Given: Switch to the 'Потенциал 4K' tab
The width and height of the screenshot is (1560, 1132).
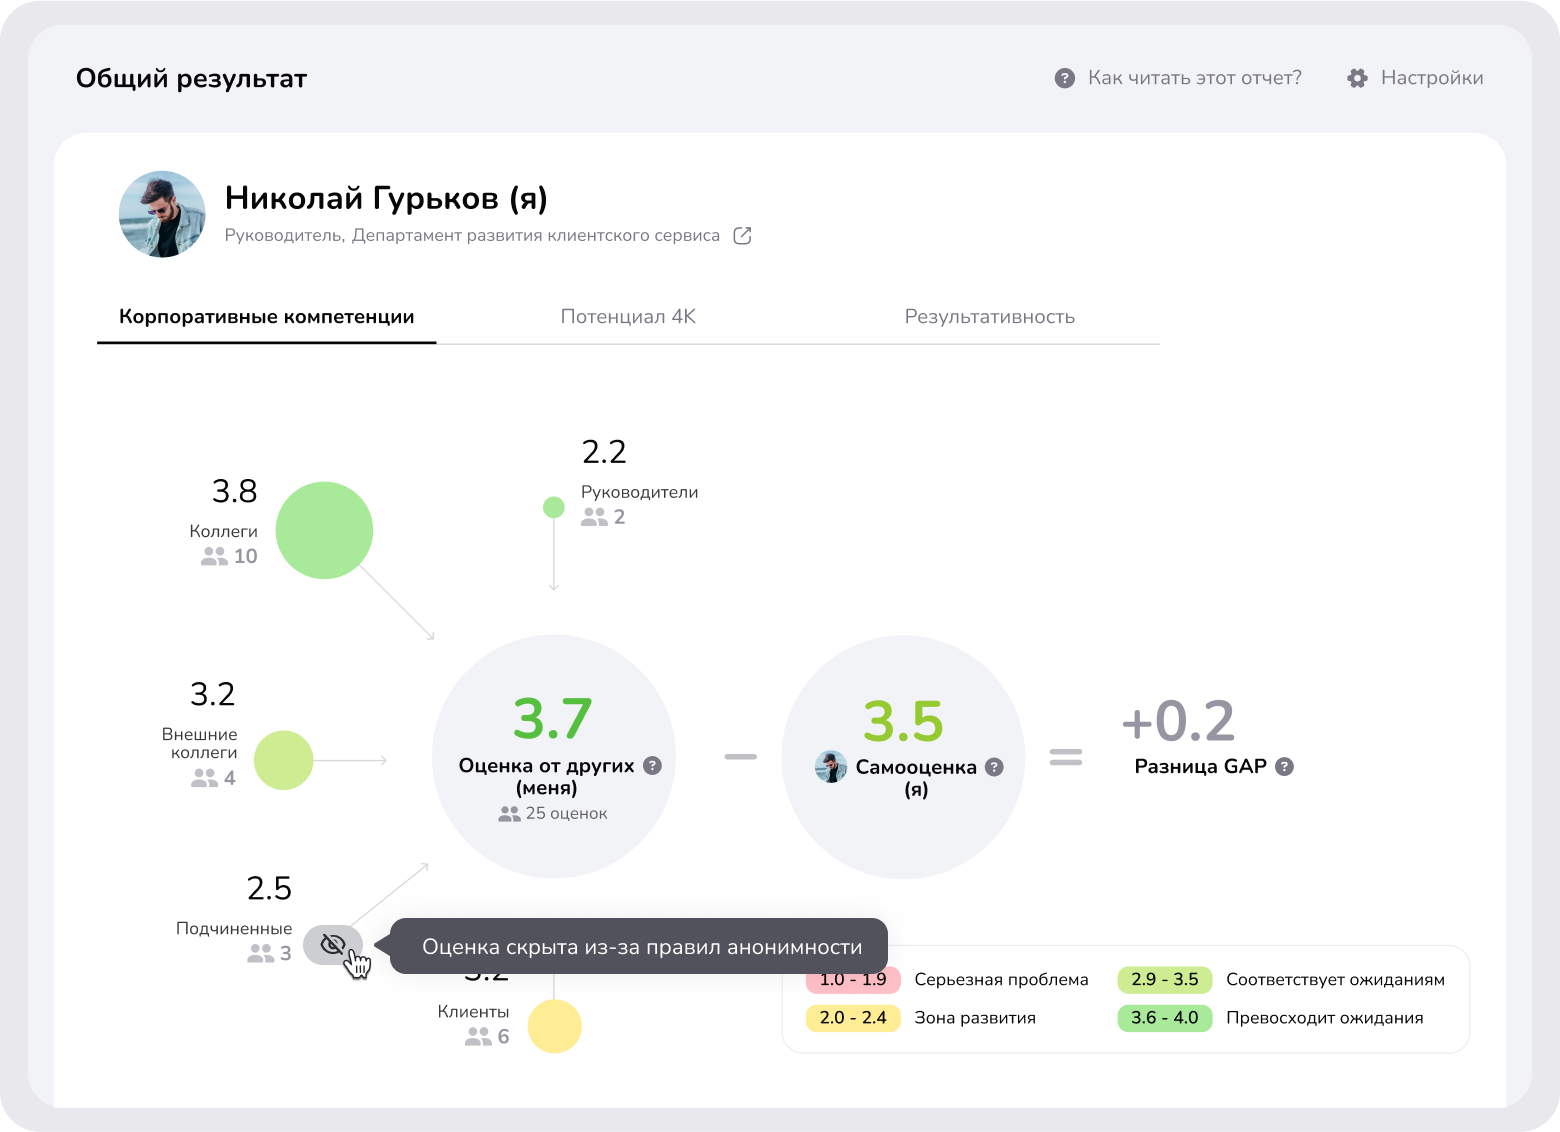Looking at the screenshot, I should (628, 317).
